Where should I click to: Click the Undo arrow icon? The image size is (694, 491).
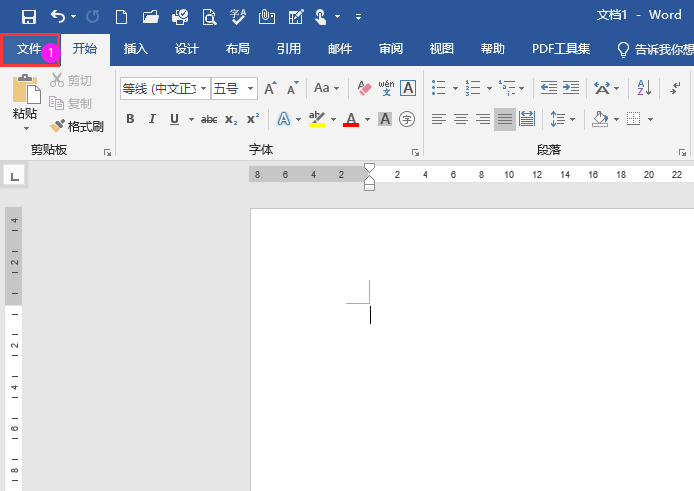click(58, 16)
